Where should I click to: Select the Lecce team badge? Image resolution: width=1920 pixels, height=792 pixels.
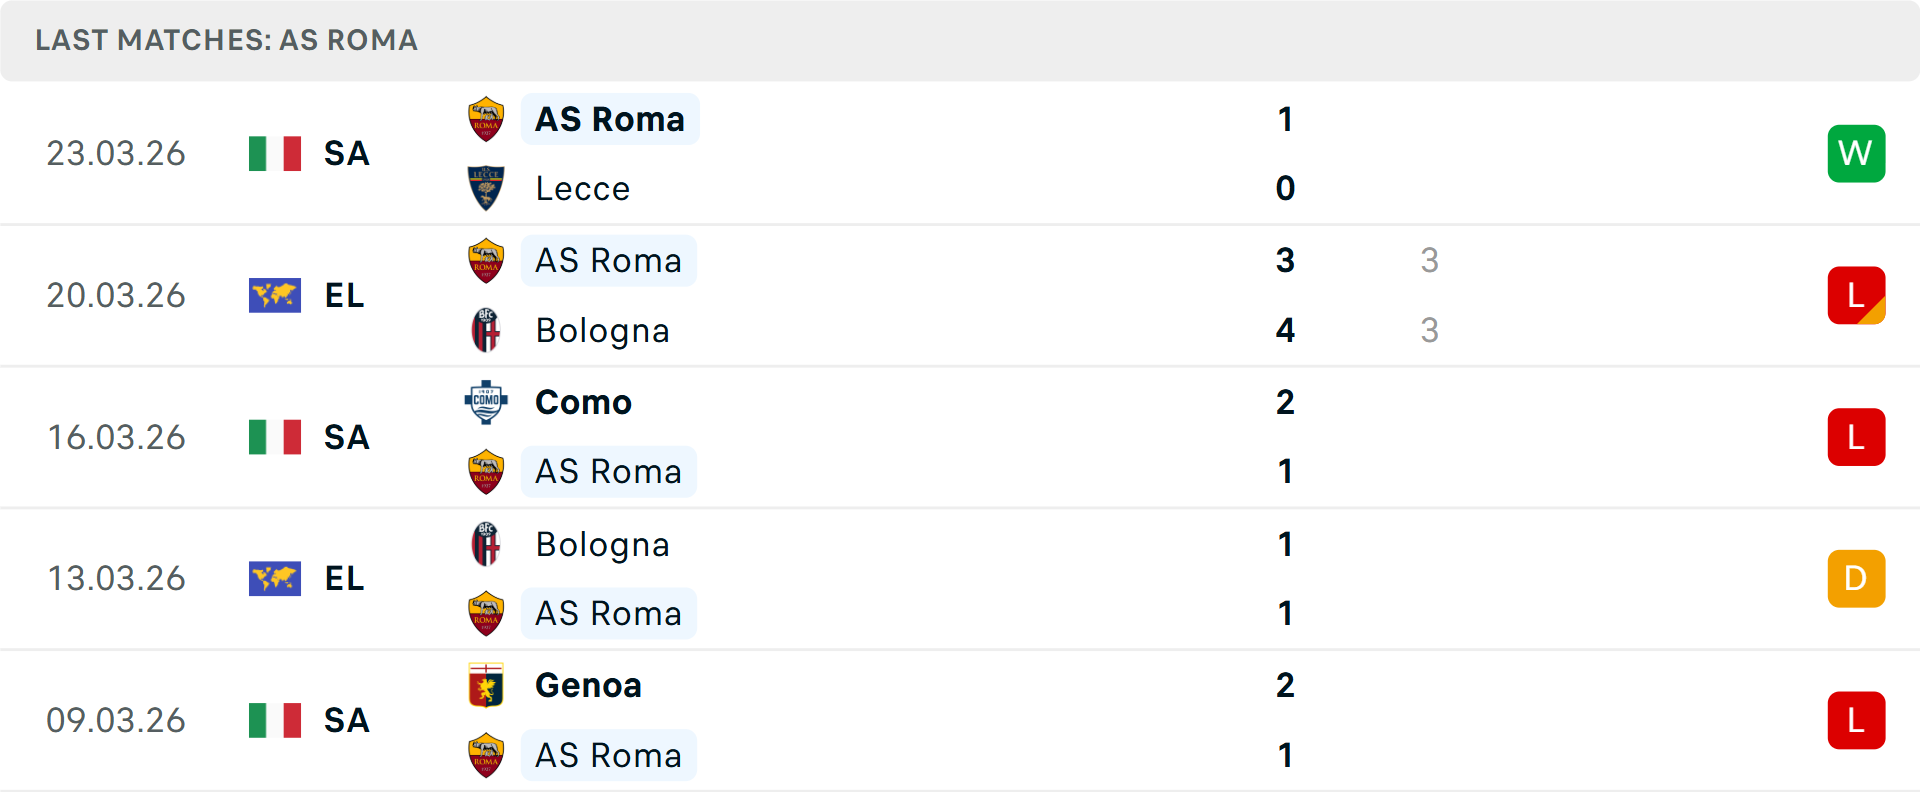(486, 188)
